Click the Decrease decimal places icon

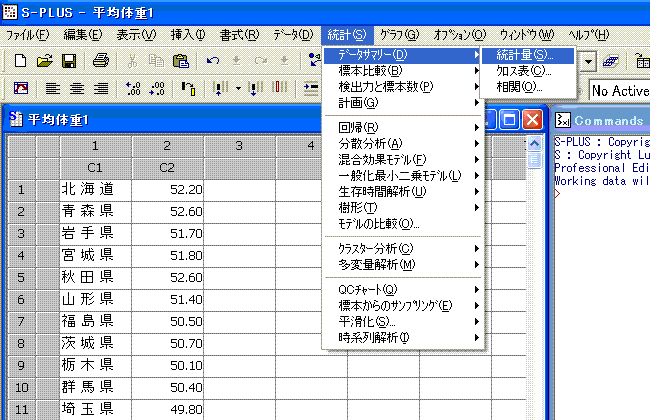[157, 88]
